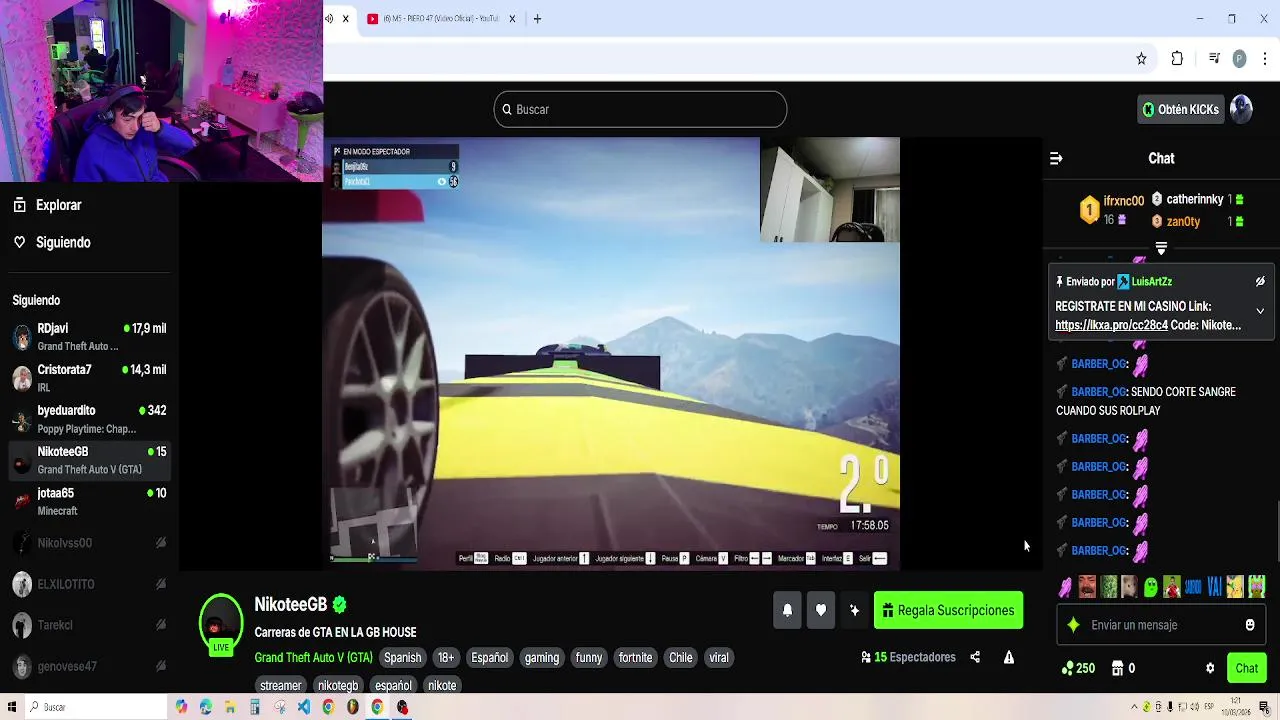Viewport: 1280px width, 720px height.
Task: Open offline channel Tarekcl
Action: pyautogui.click(x=89, y=625)
